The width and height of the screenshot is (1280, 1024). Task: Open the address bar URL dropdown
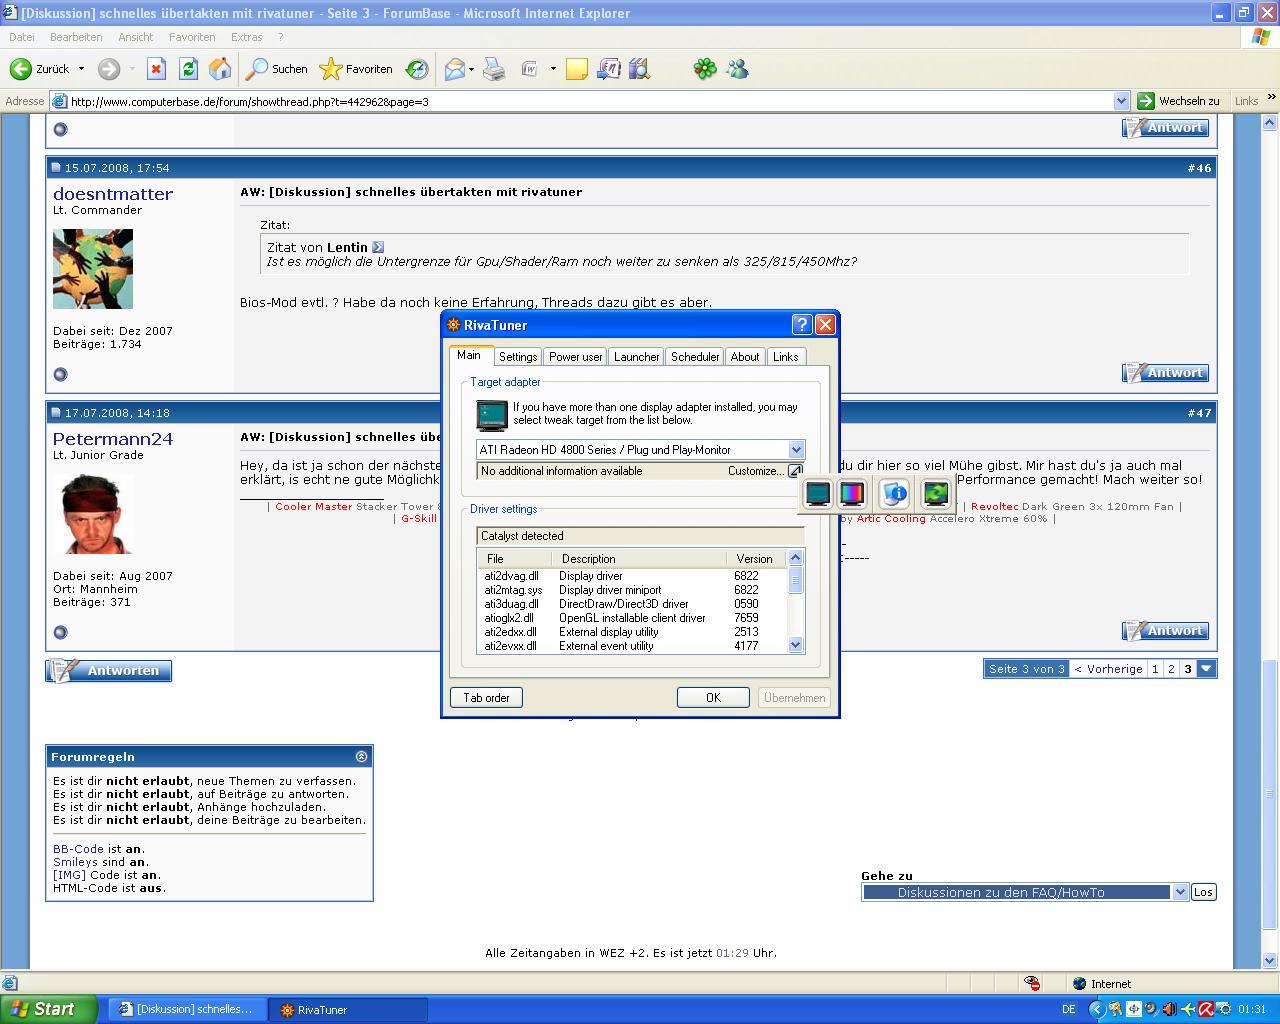coord(1122,101)
